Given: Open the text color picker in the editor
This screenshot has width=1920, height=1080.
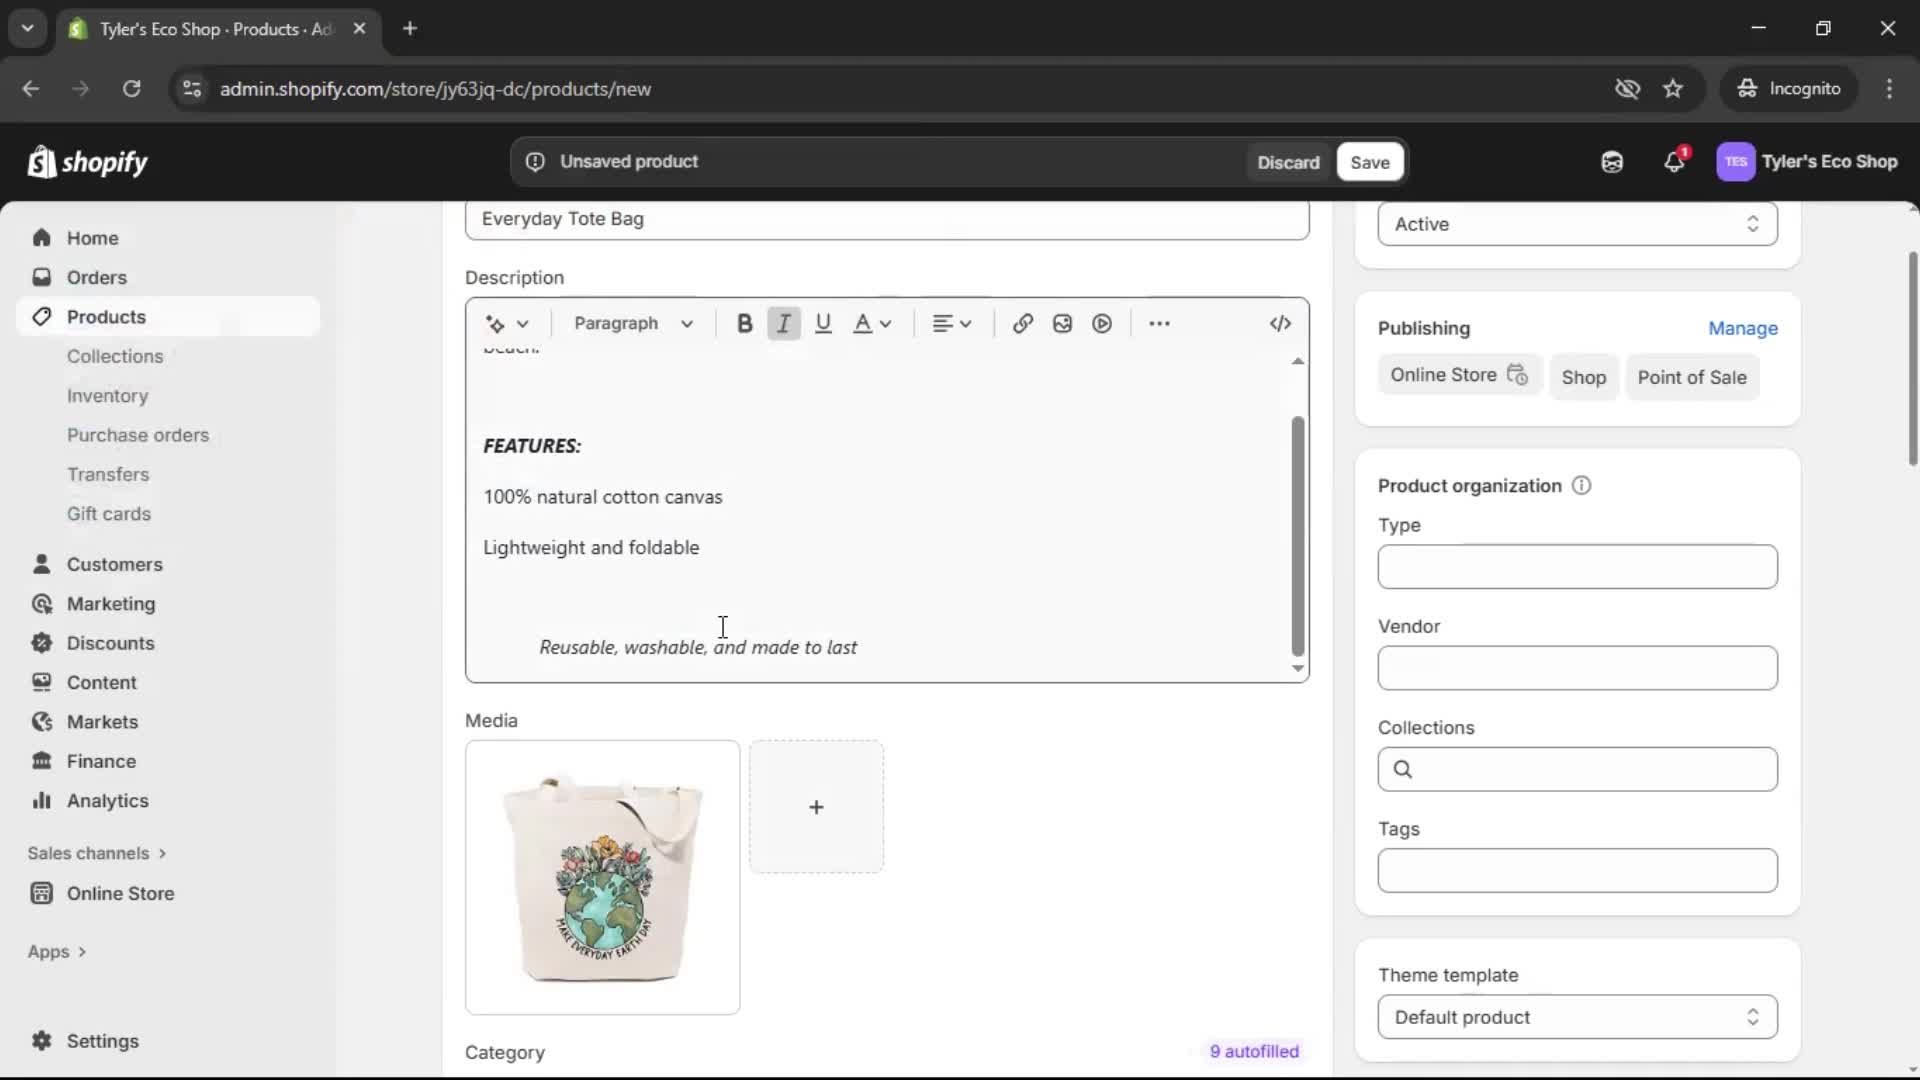Looking at the screenshot, I should (872, 323).
